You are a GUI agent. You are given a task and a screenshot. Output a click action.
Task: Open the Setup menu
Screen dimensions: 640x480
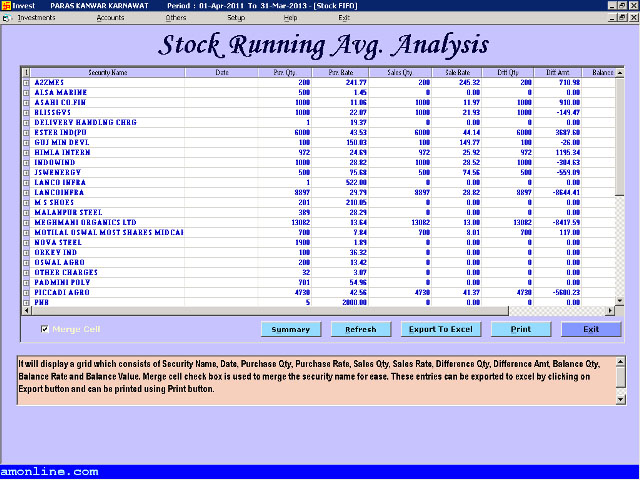tap(235, 18)
